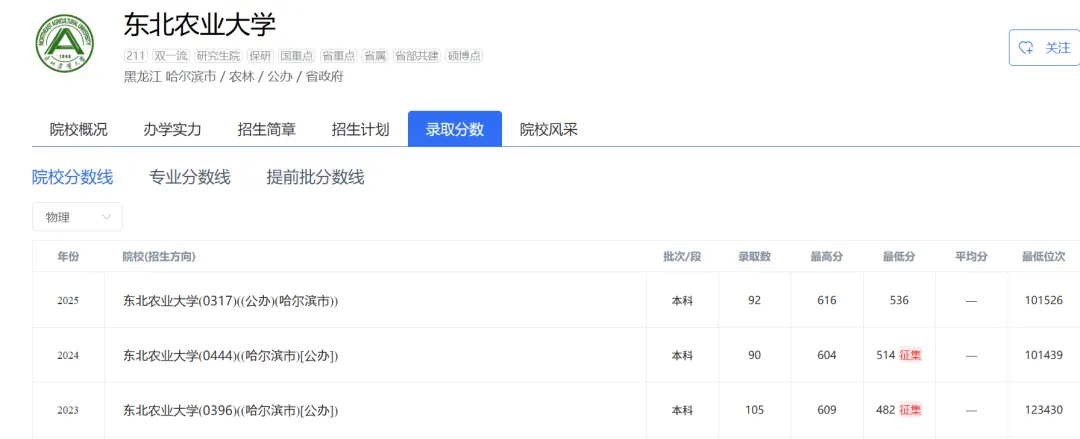Switch to 专业分数线 sub-tab
Viewport: 1080px width, 439px height.
point(189,178)
